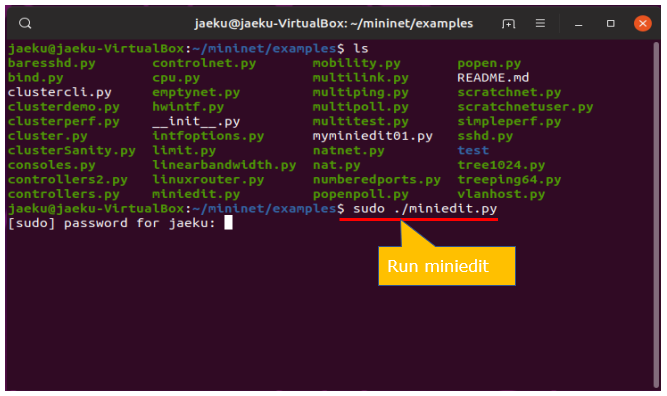
Task: Click the terminal vertical scrollbar
Action: point(656,214)
